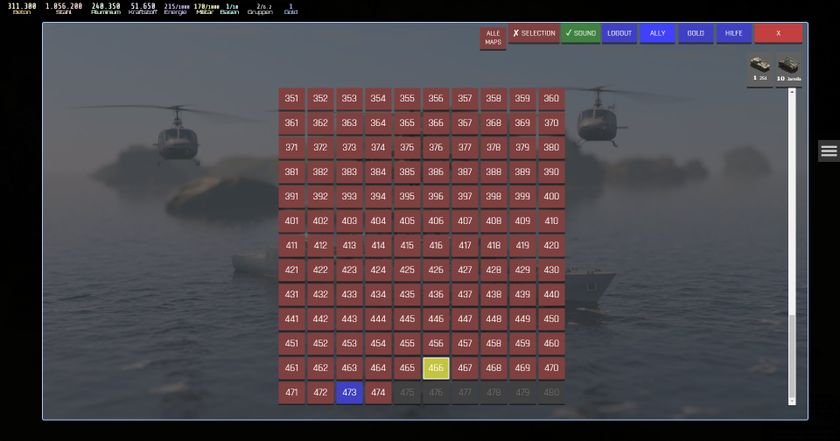Toggle the X Selection button
840x441 pixels.
pyautogui.click(x=534, y=33)
